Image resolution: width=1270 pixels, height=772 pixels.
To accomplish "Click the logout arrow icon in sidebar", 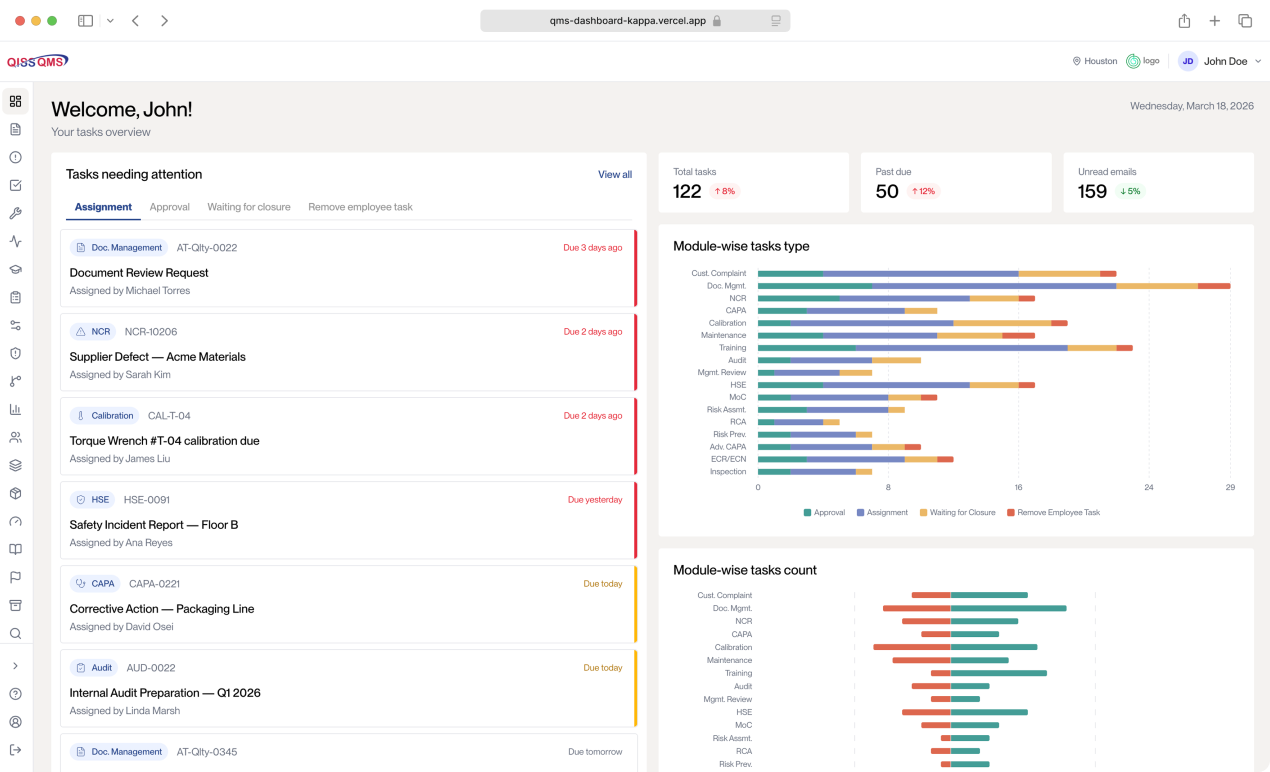I will pyautogui.click(x=15, y=750).
